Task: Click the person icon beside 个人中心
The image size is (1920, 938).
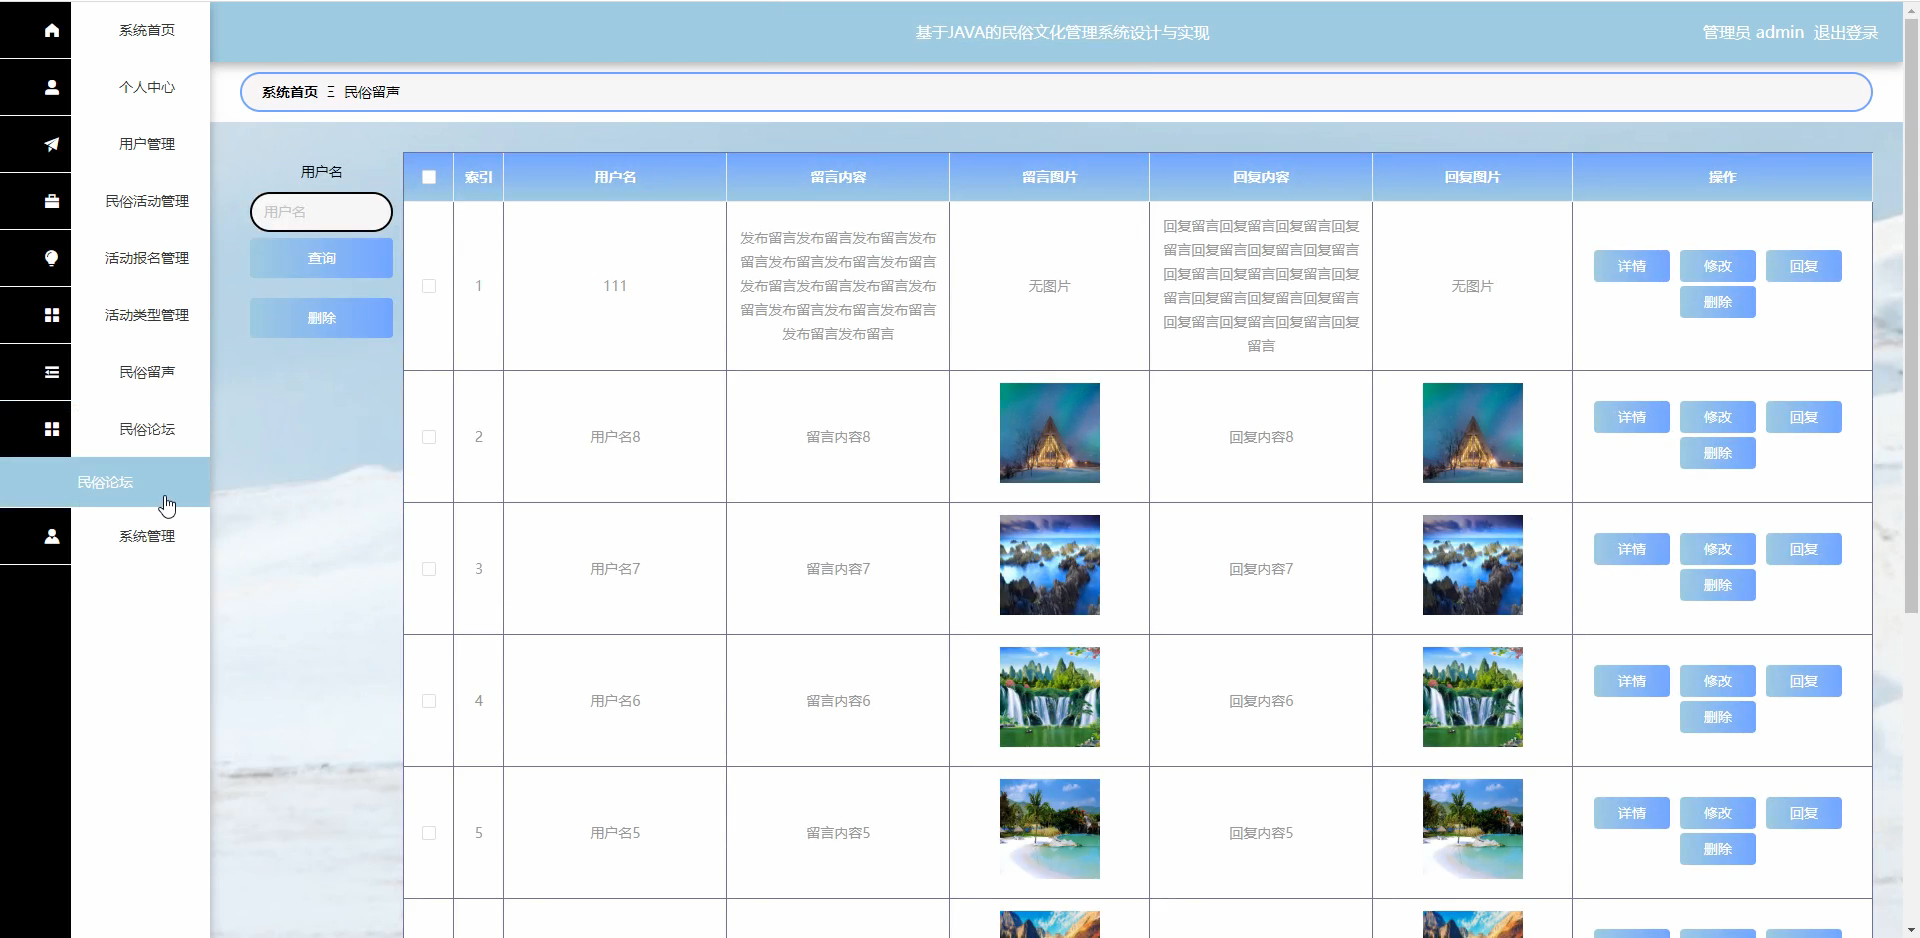Action: point(52,87)
